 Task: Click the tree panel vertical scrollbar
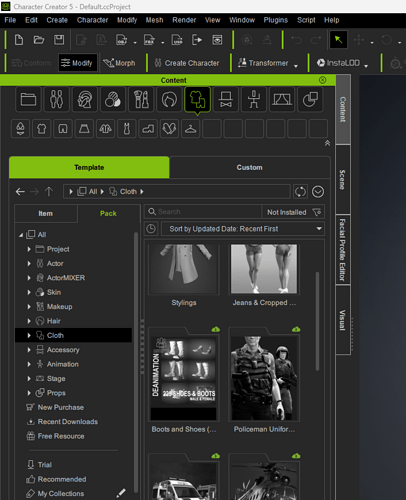[x=136, y=362]
